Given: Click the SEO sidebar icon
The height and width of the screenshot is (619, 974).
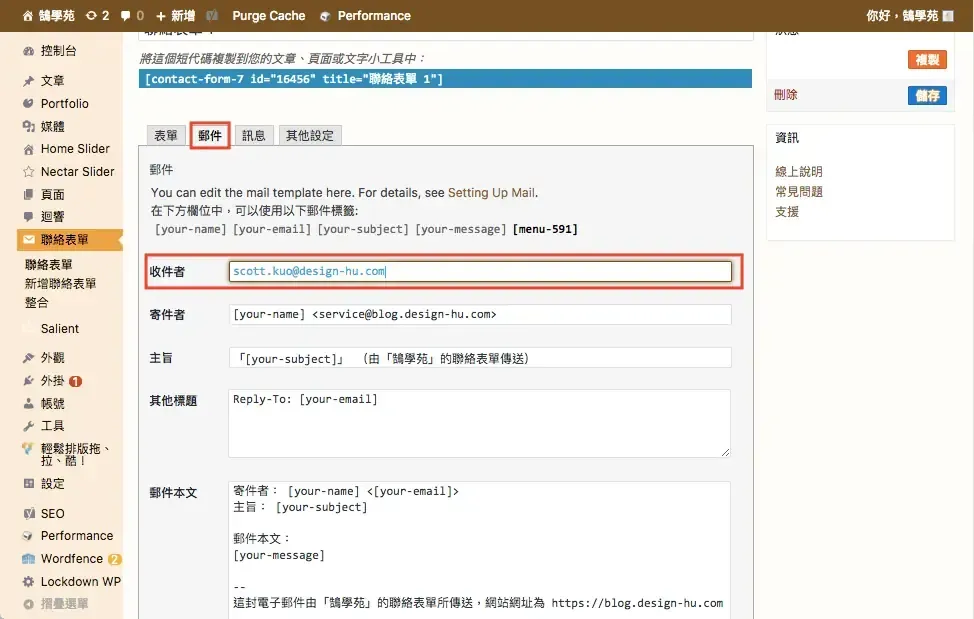Looking at the screenshot, I should point(29,513).
